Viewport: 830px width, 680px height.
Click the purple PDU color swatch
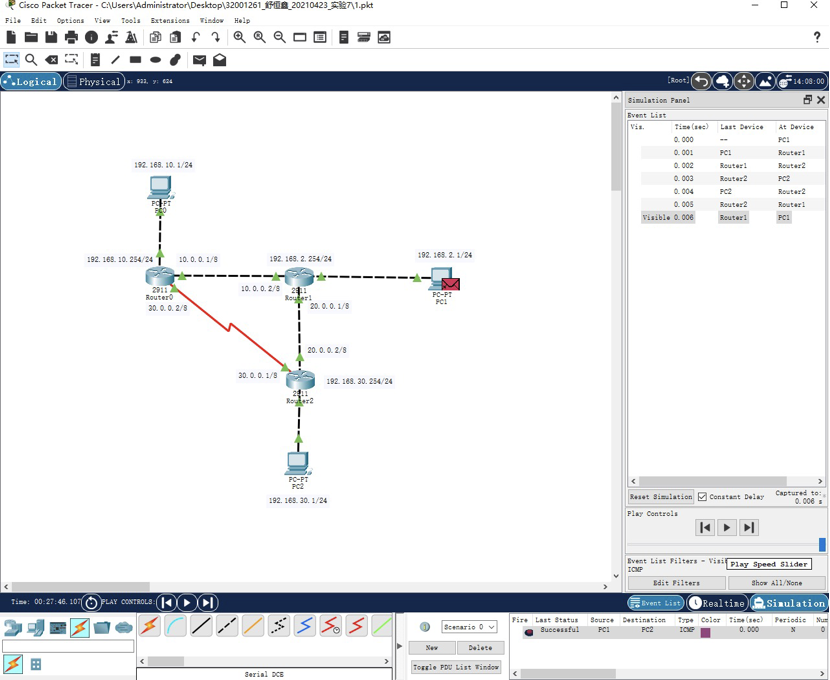(x=705, y=632)
